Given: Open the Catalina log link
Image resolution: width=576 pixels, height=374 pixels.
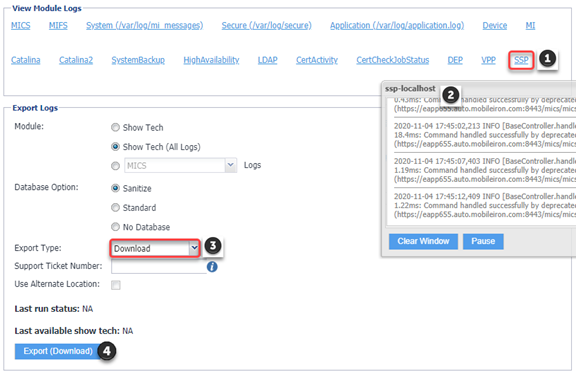Looking at the screenshot, I should click(x=26, y=60).
